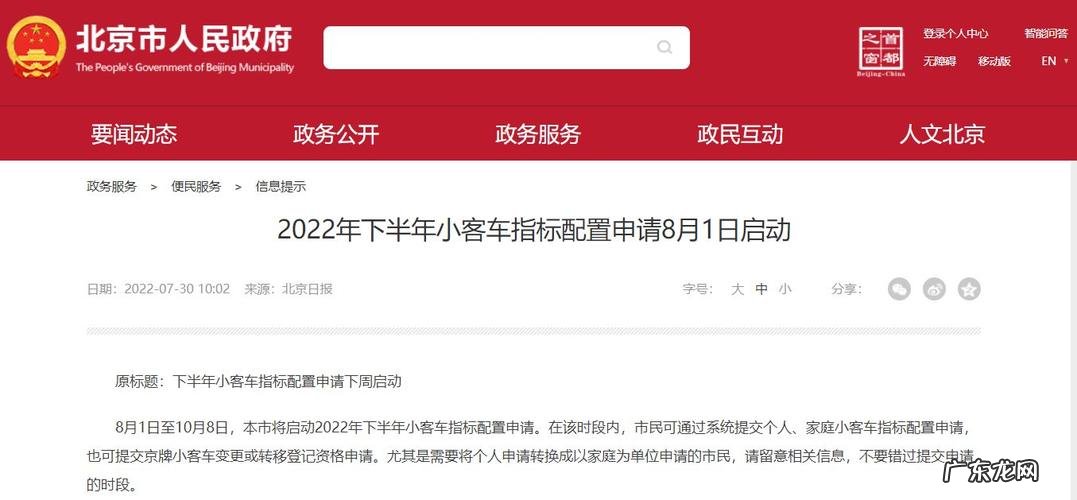The height and width of the screenshot is (500, 1077).
Task: Share article via WeChat icon
Action: tap(898, 289)
